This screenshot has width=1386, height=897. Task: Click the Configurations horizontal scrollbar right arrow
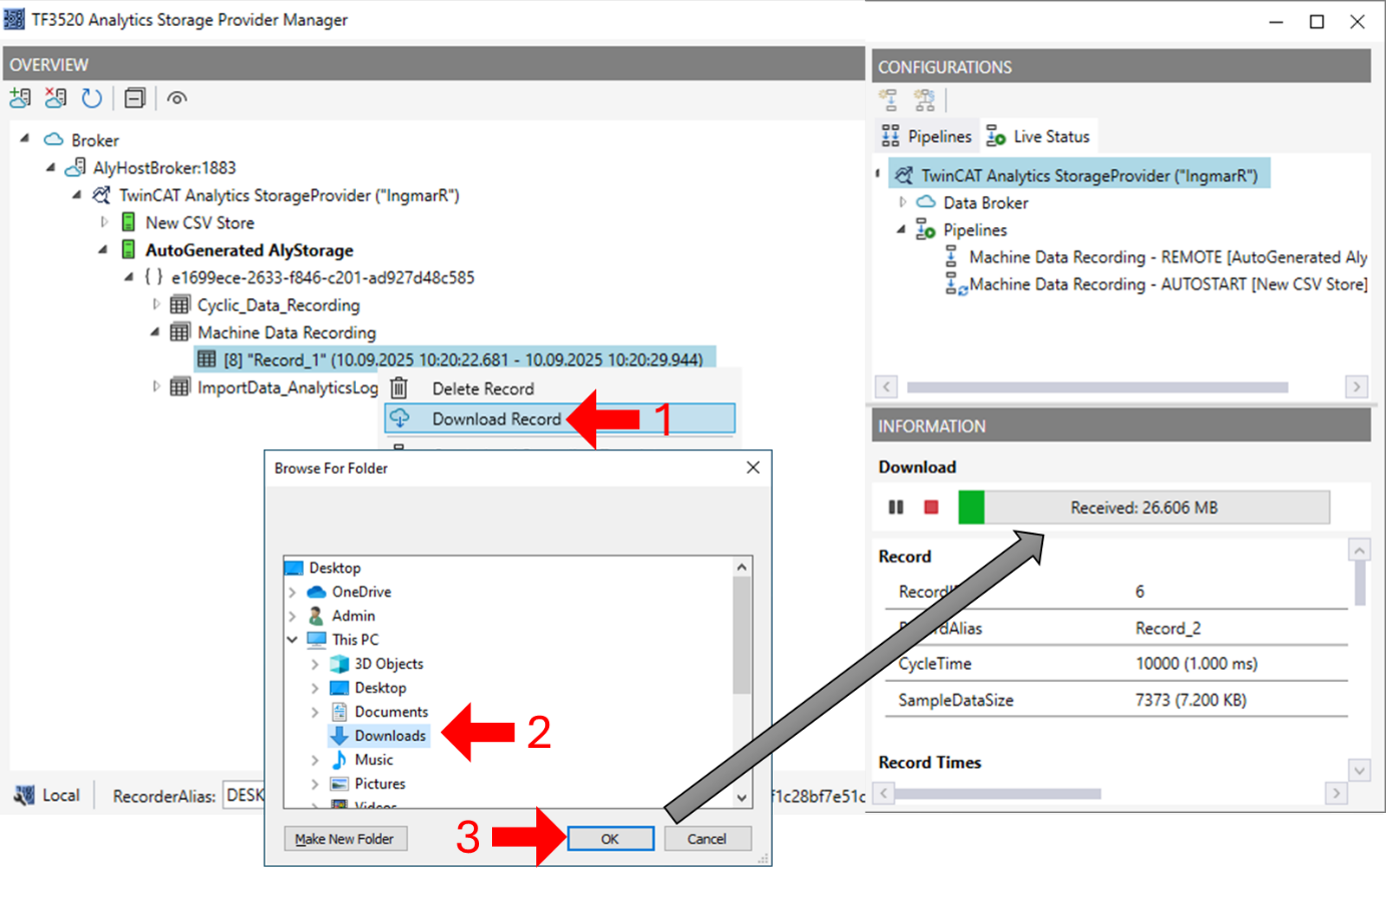point(1357,387)
